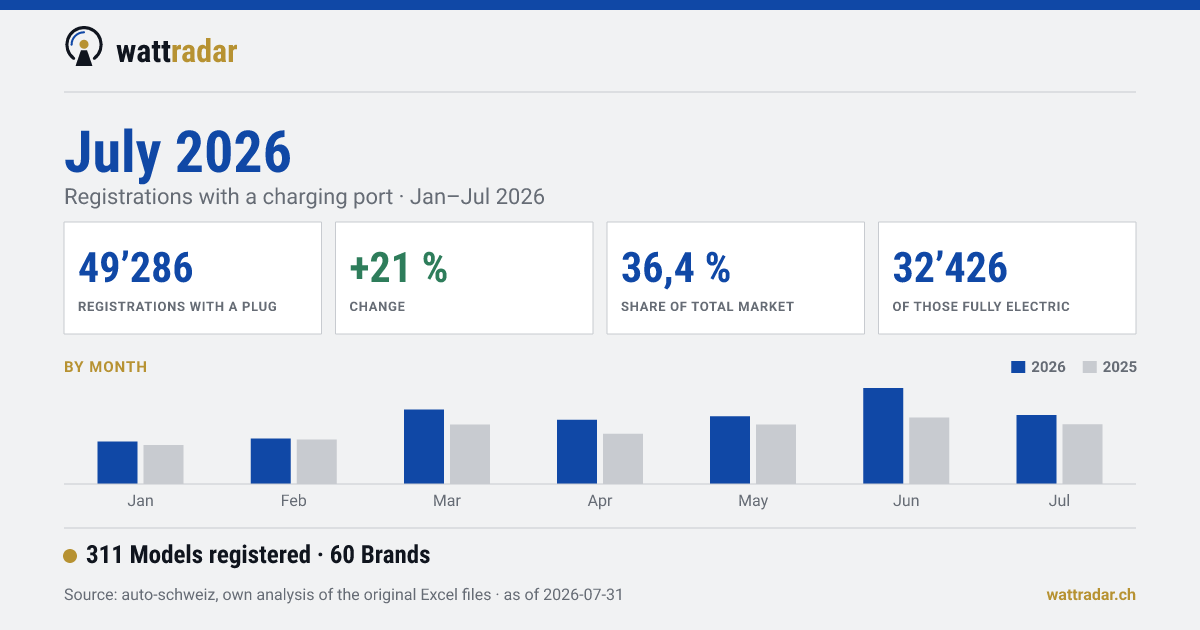This screenshot has width=1200, height=630.
Task: Click the gray 2025 legend swatch
Action: (x=1089, y=367)
